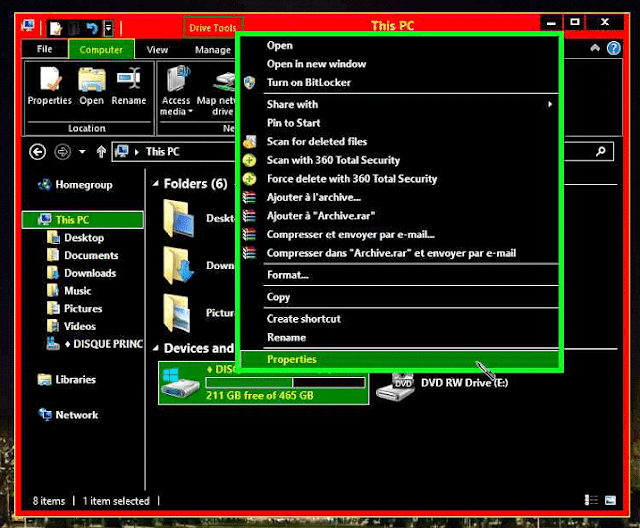Click the search magnifier icon
This screenshot has height=528, width=640.
(x=600, y=152)
